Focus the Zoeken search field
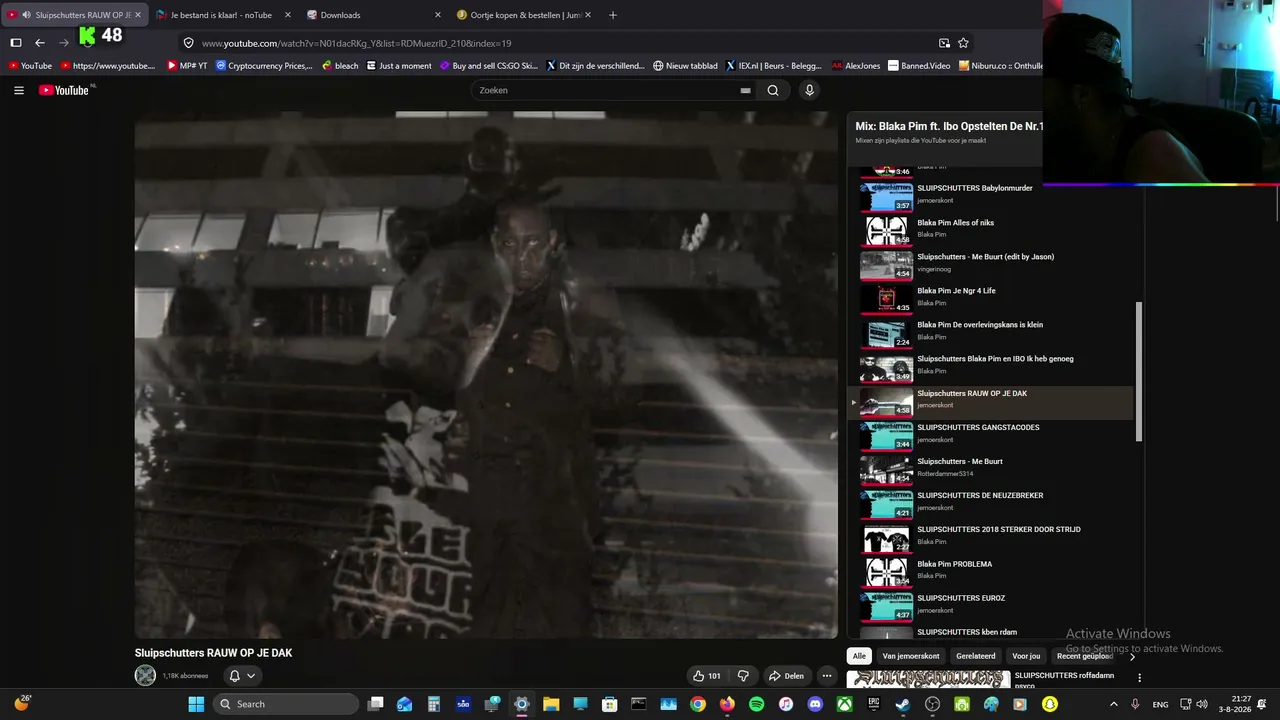The image size is (1280, 720). tap(605, 90)
